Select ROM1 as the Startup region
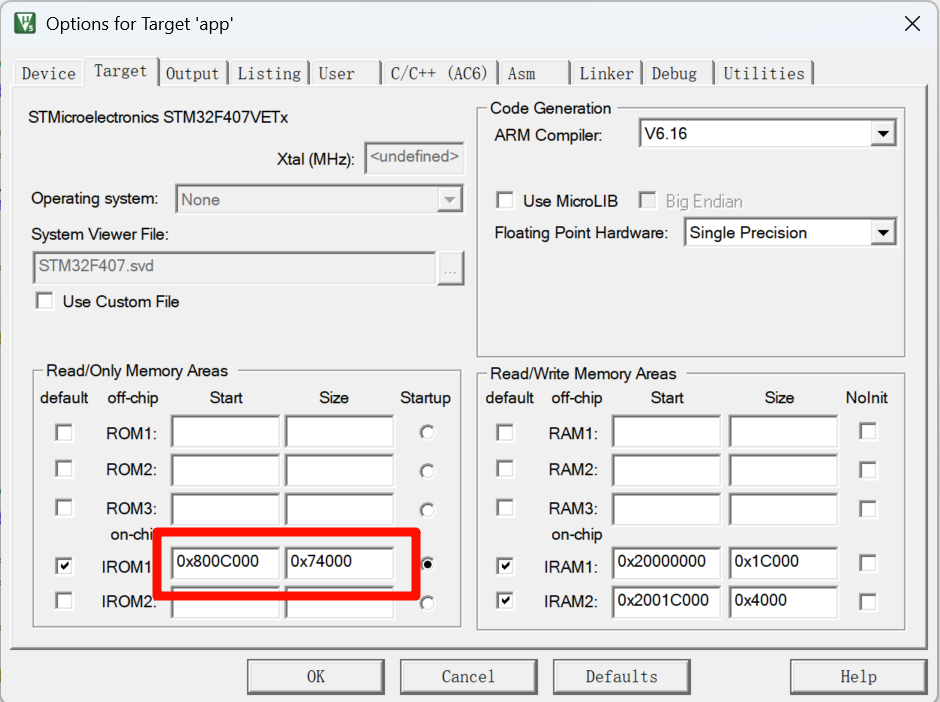The width and height of the screenshot is (940, 702). tap(427, 433)
